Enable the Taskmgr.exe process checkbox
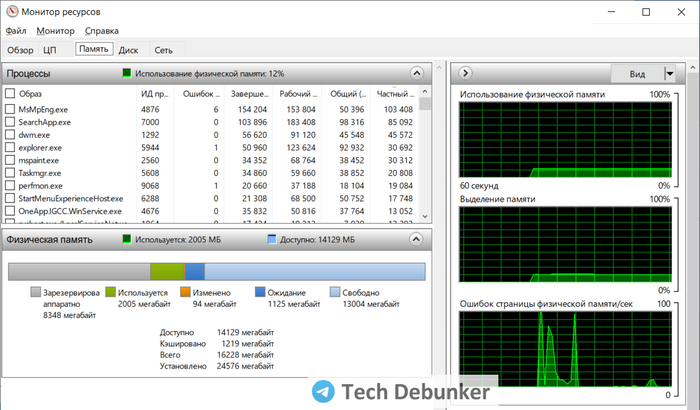This screenshot has width=700, height=410. pyautogui.click(x=10, y=173)
